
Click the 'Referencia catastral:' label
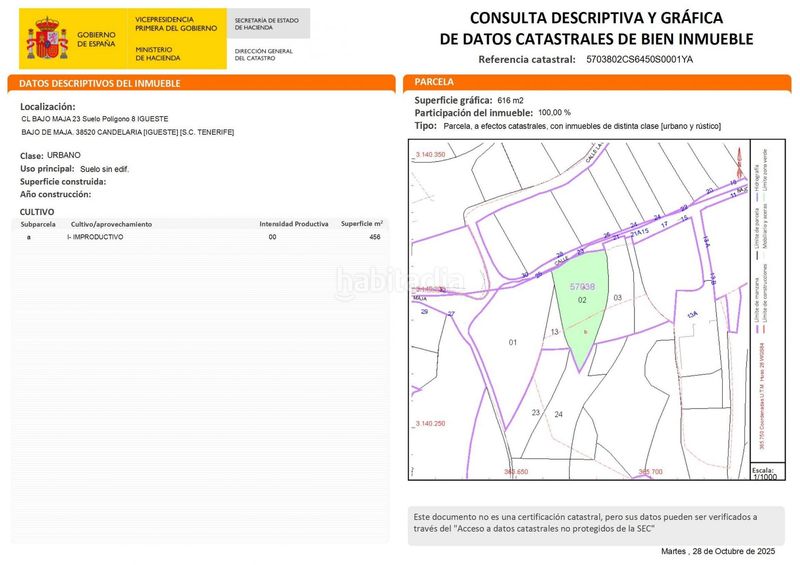click(527, 59)
